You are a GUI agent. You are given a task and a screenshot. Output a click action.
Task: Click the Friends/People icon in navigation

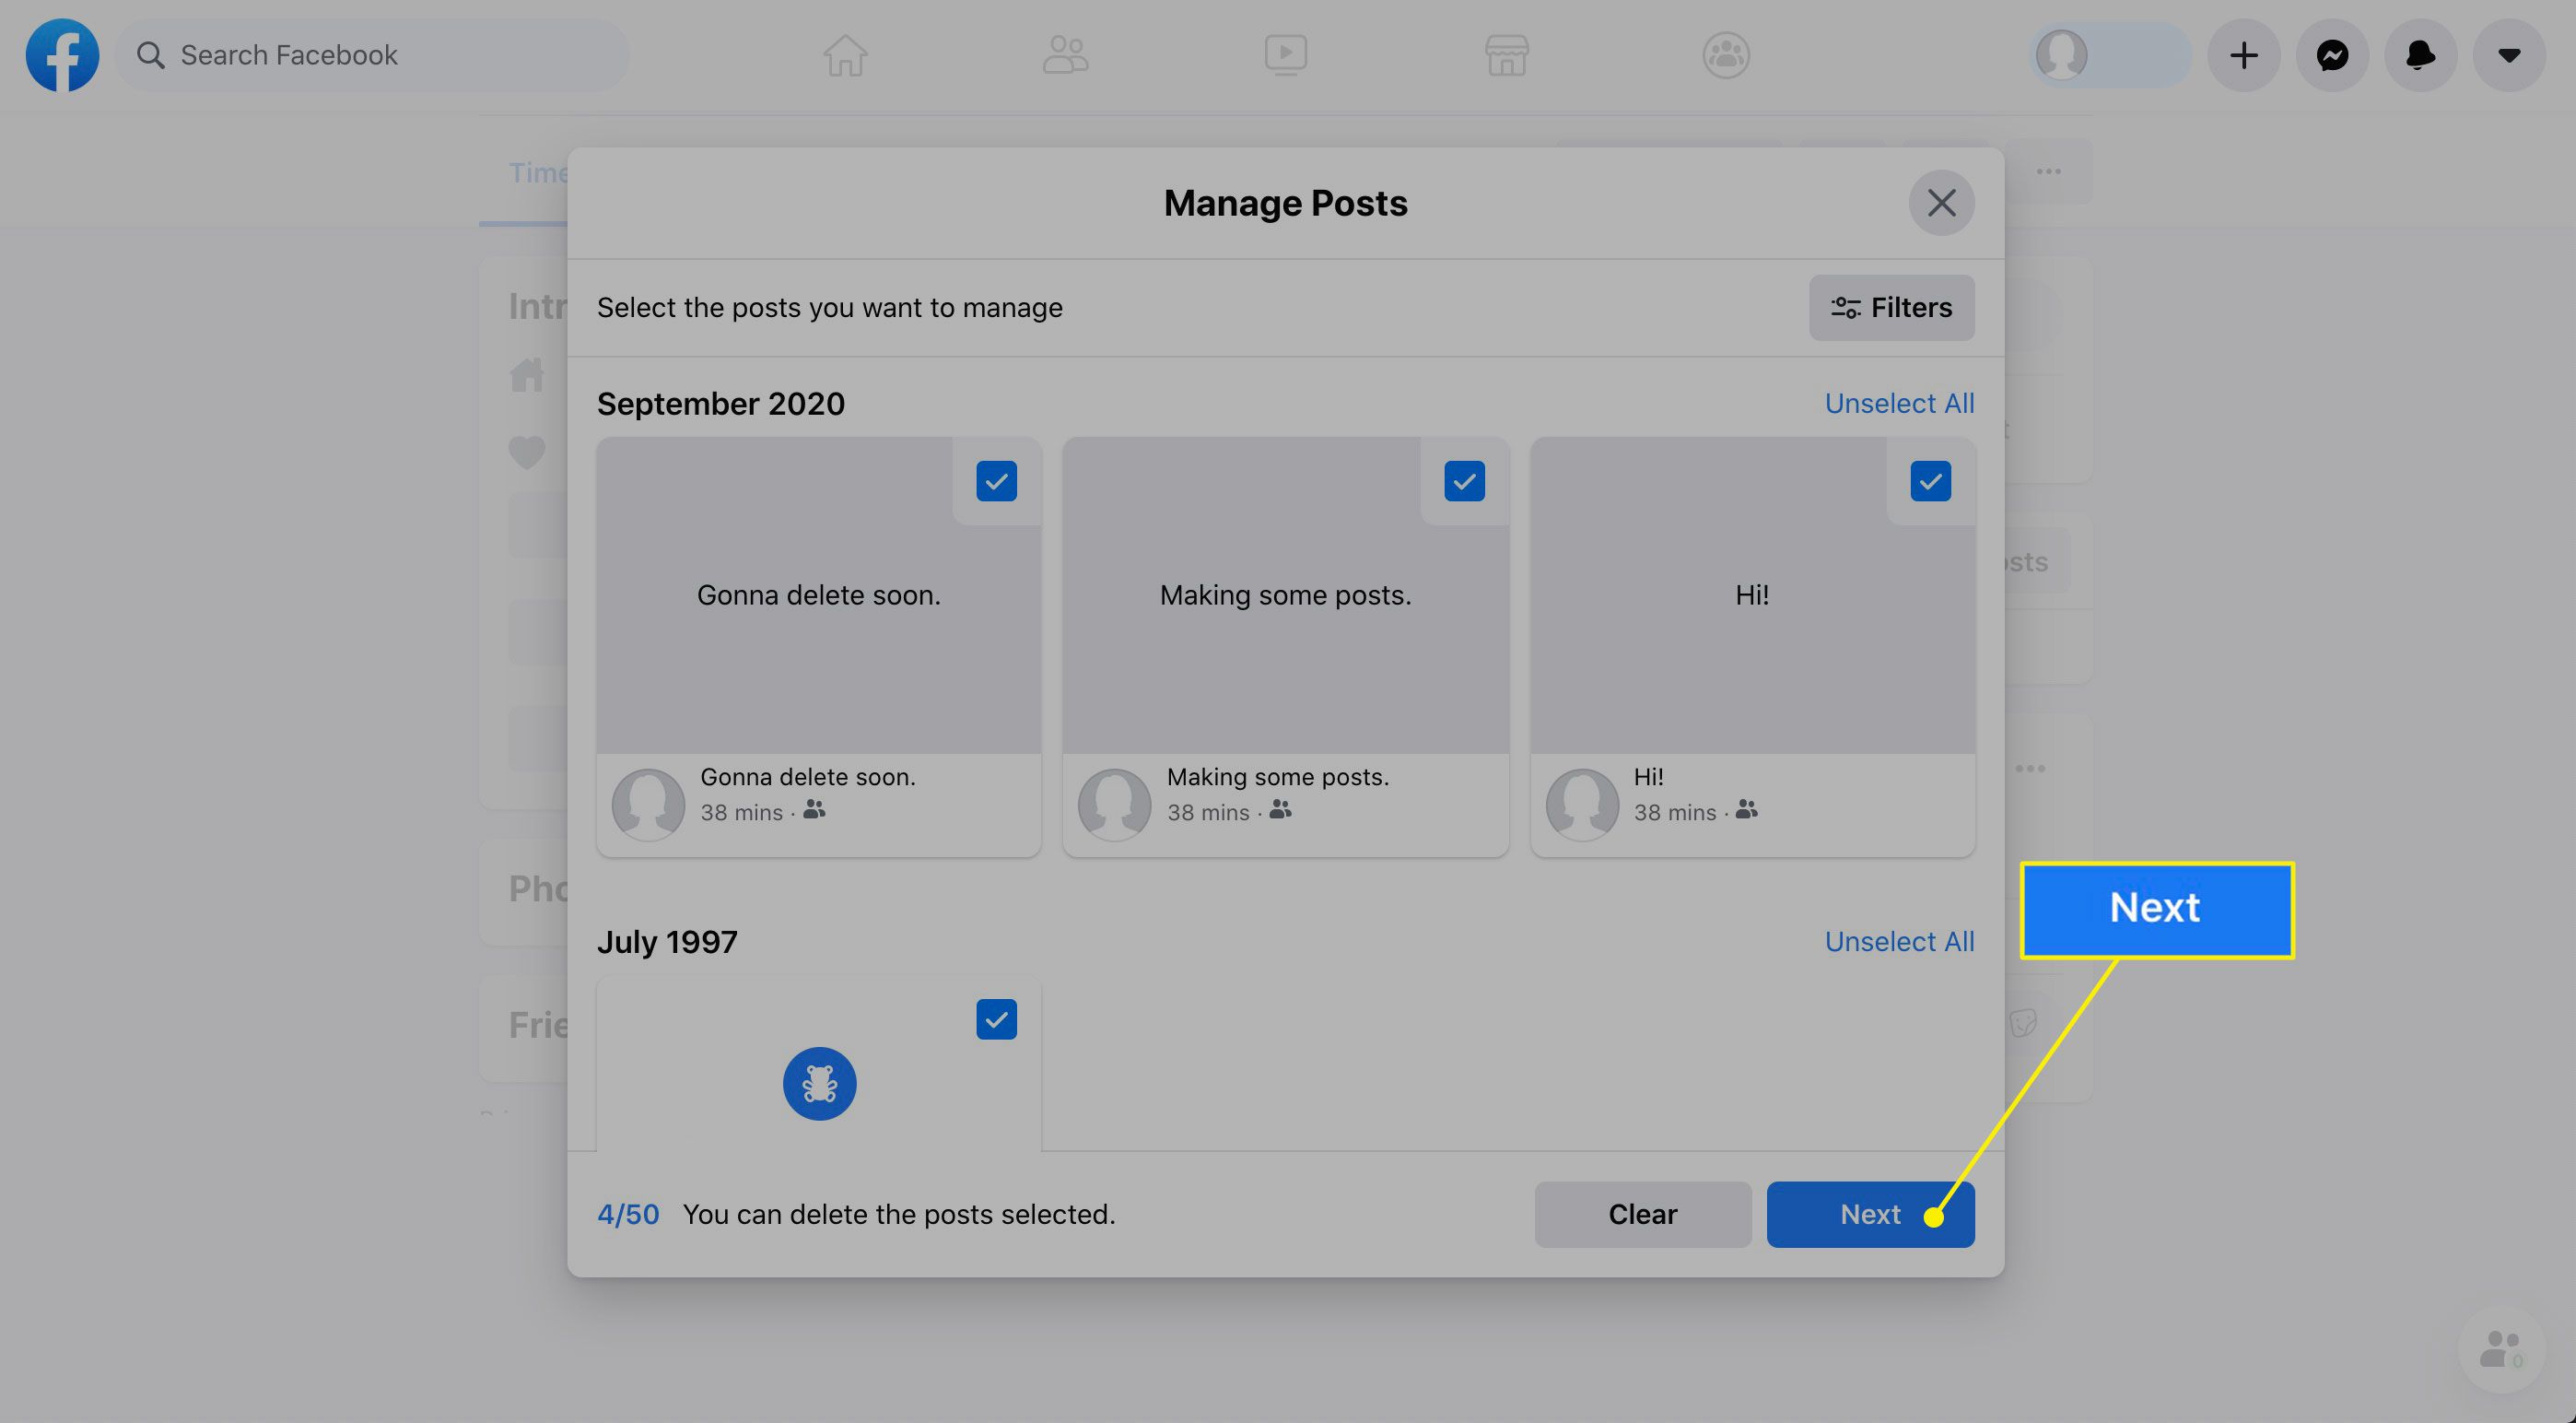pos(1065,54)
